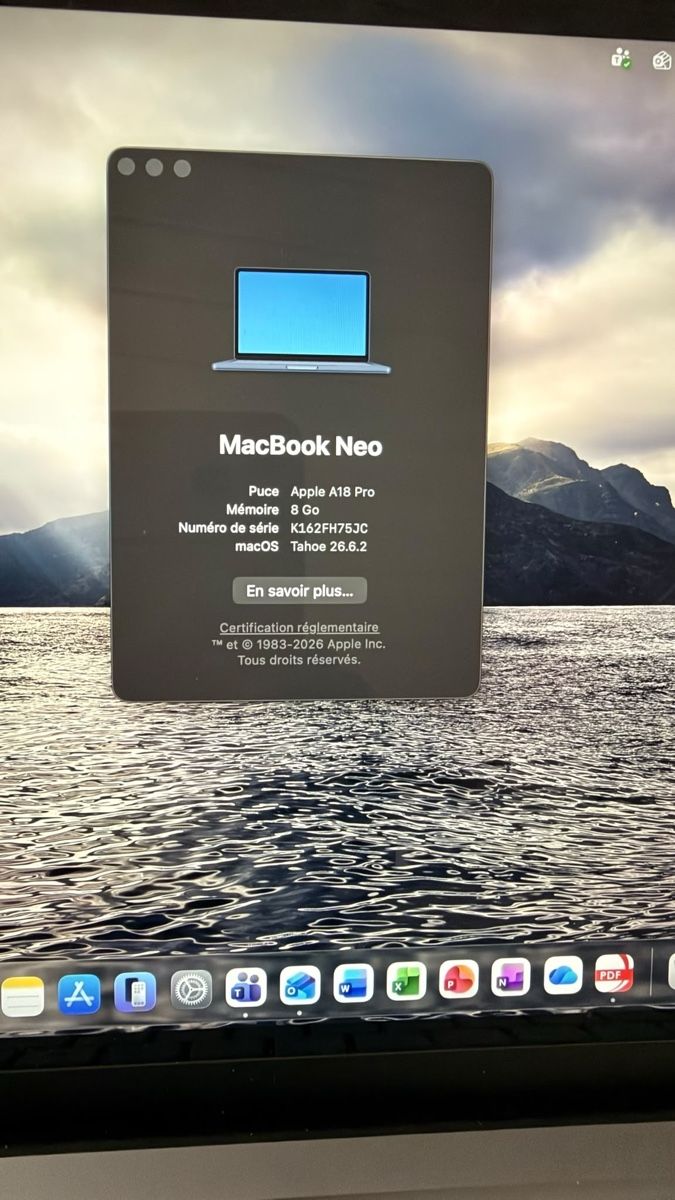Open the PDF app in the Dock
This screenshot has width=675, height=1200.
click(614, 973)
